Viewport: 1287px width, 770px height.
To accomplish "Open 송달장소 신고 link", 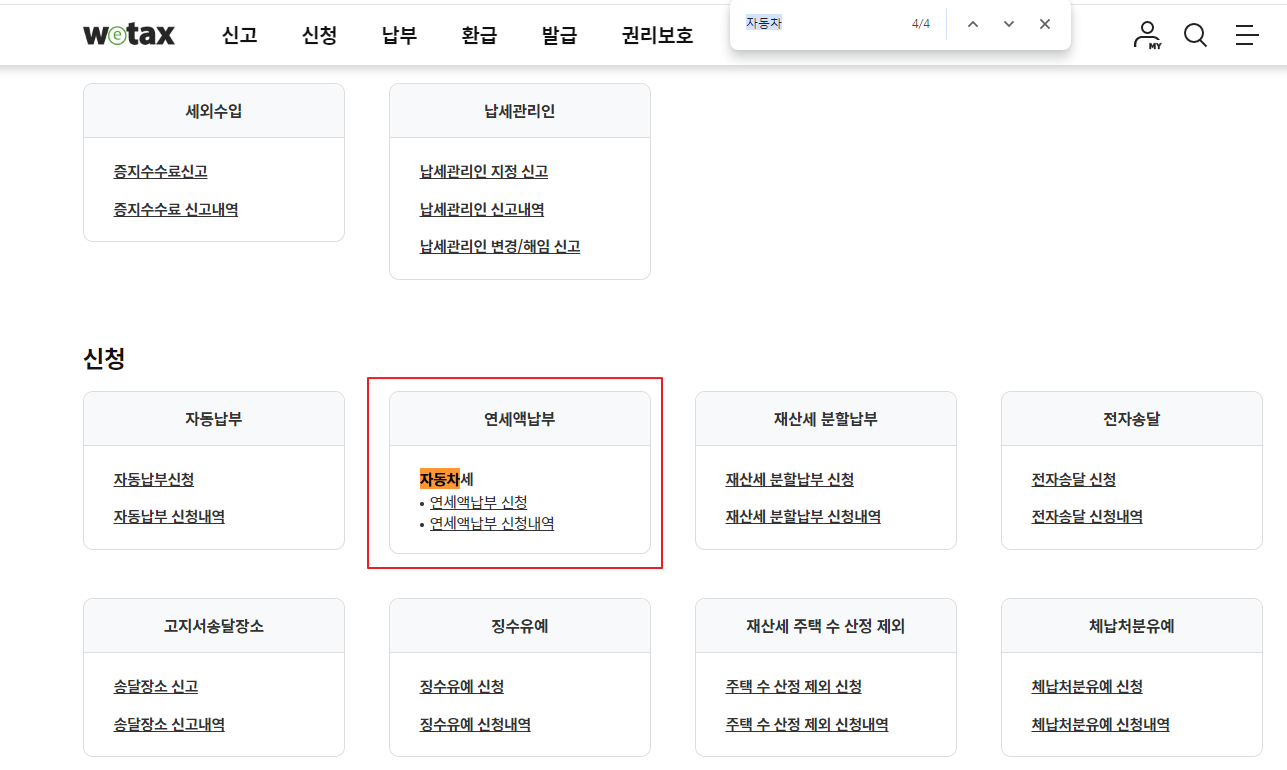I will pos(156,687).
